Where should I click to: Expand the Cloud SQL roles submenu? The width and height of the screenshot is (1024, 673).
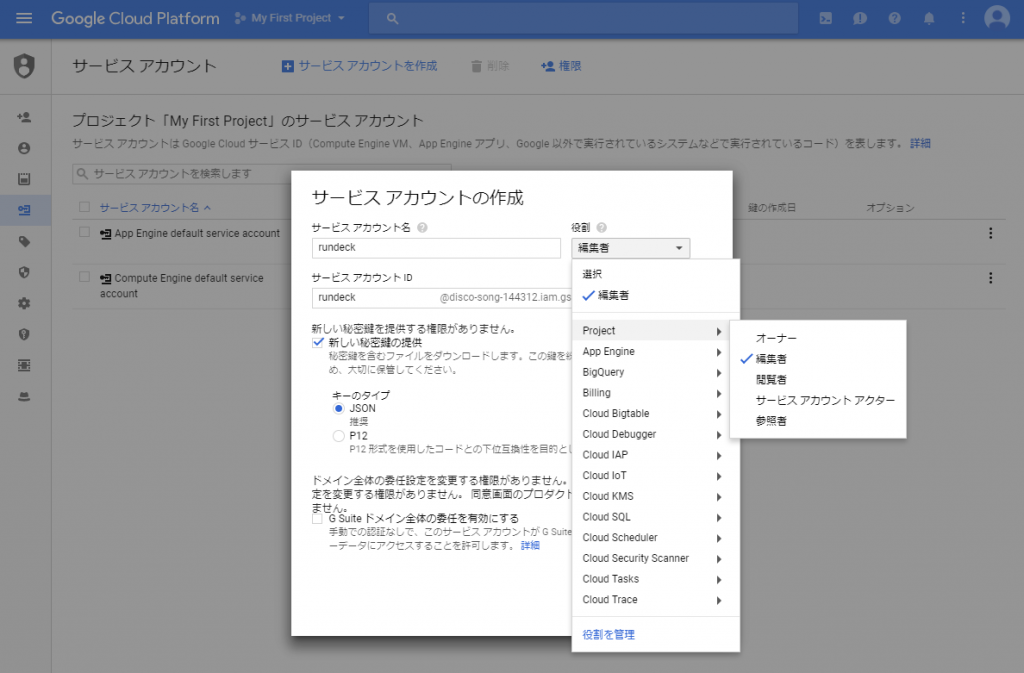click(656, 517)
